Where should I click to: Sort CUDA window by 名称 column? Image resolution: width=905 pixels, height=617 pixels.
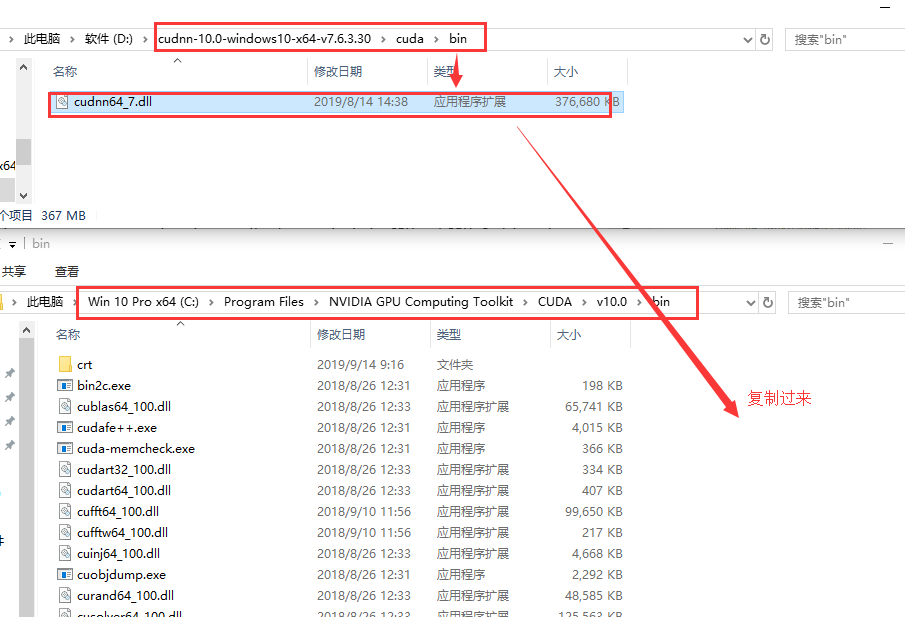68,334
